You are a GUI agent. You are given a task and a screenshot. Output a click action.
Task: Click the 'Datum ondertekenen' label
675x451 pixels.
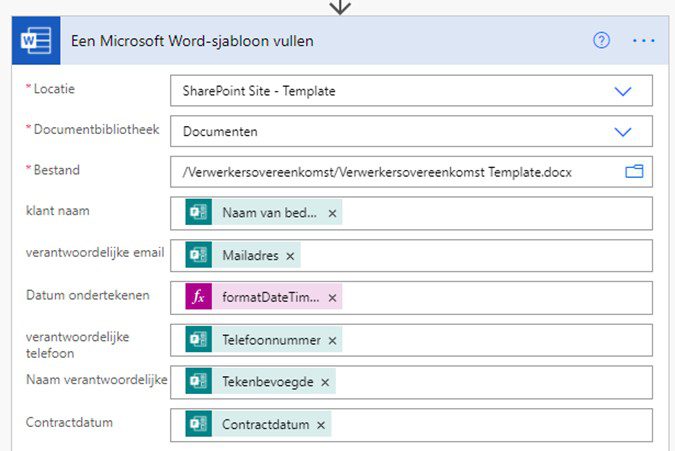click(88, 295)
